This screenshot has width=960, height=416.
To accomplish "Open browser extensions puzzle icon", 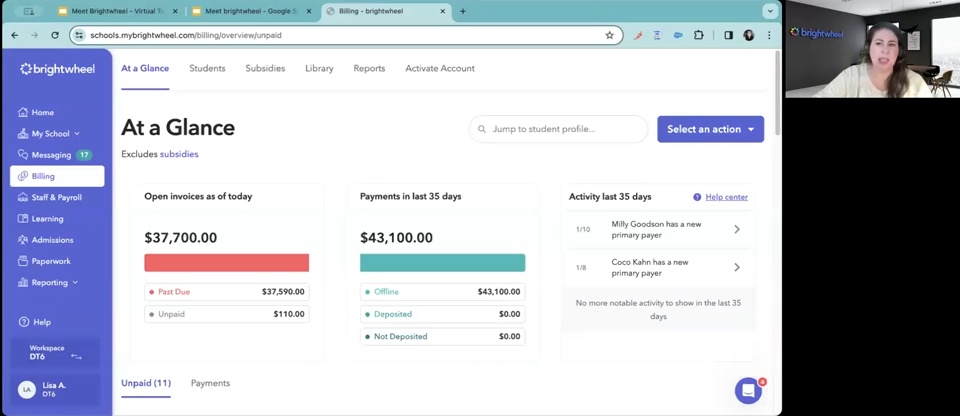I will tap(699, 36).
